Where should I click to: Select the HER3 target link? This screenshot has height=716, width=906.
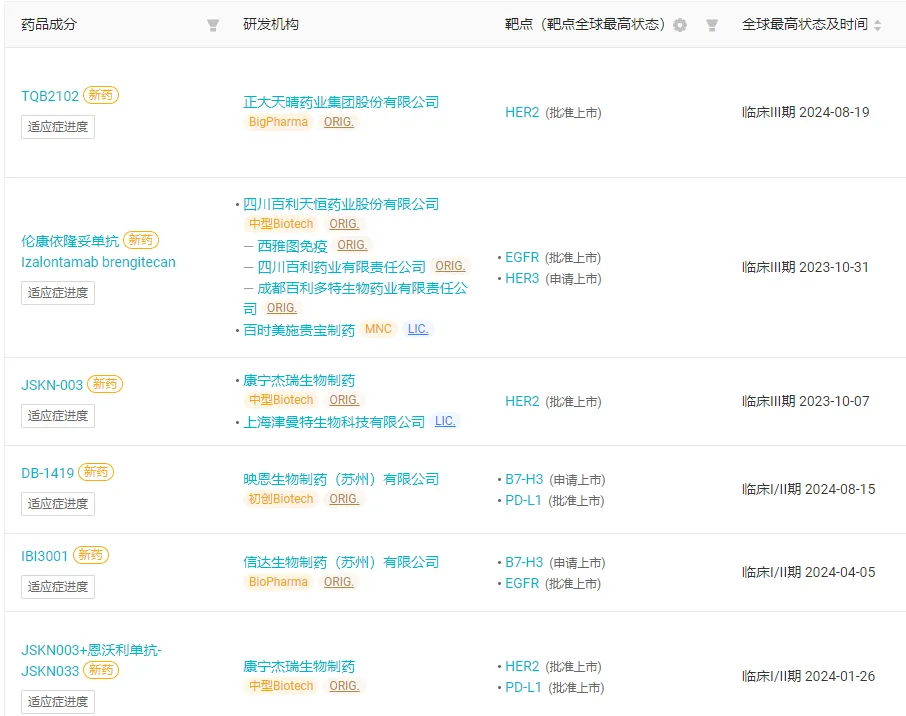[x=522, y=279]
